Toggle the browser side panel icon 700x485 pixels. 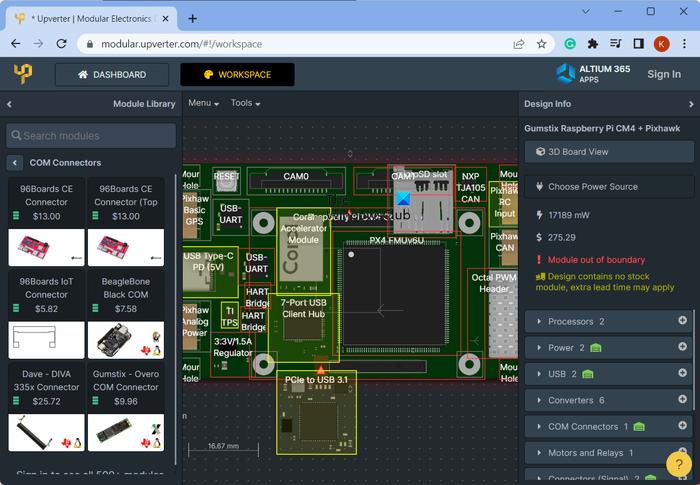638,44
